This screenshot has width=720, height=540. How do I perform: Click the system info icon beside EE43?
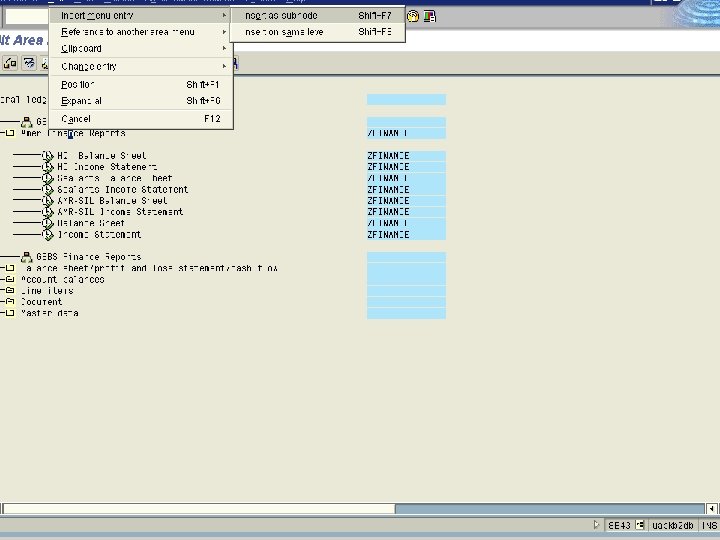pos(639,525)
